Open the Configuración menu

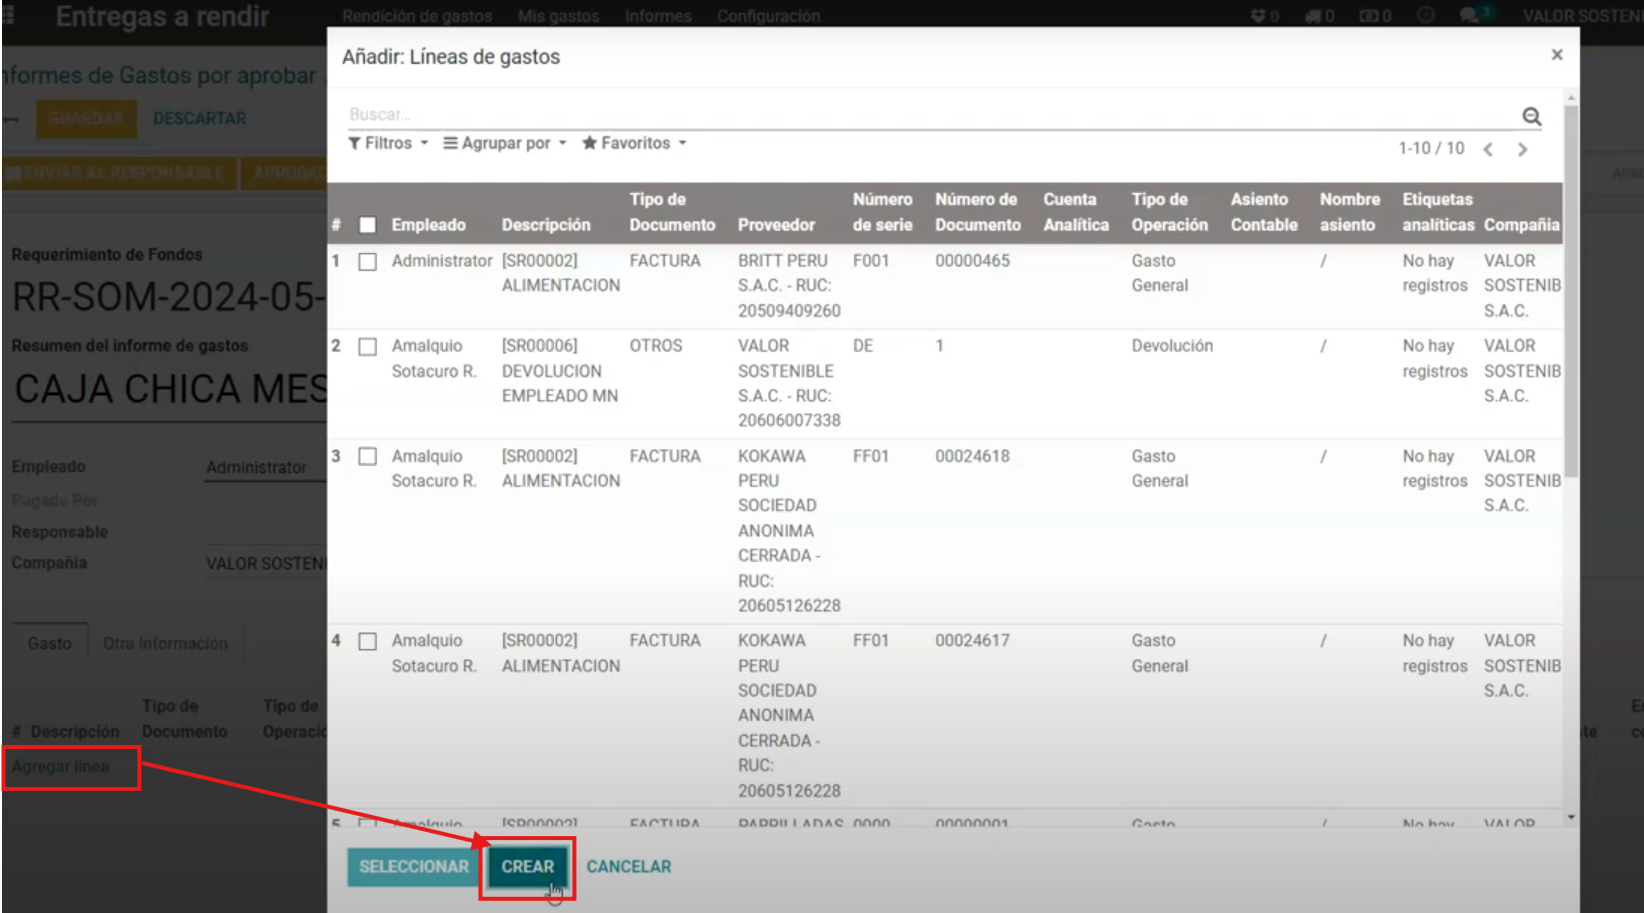click(768, 16)
